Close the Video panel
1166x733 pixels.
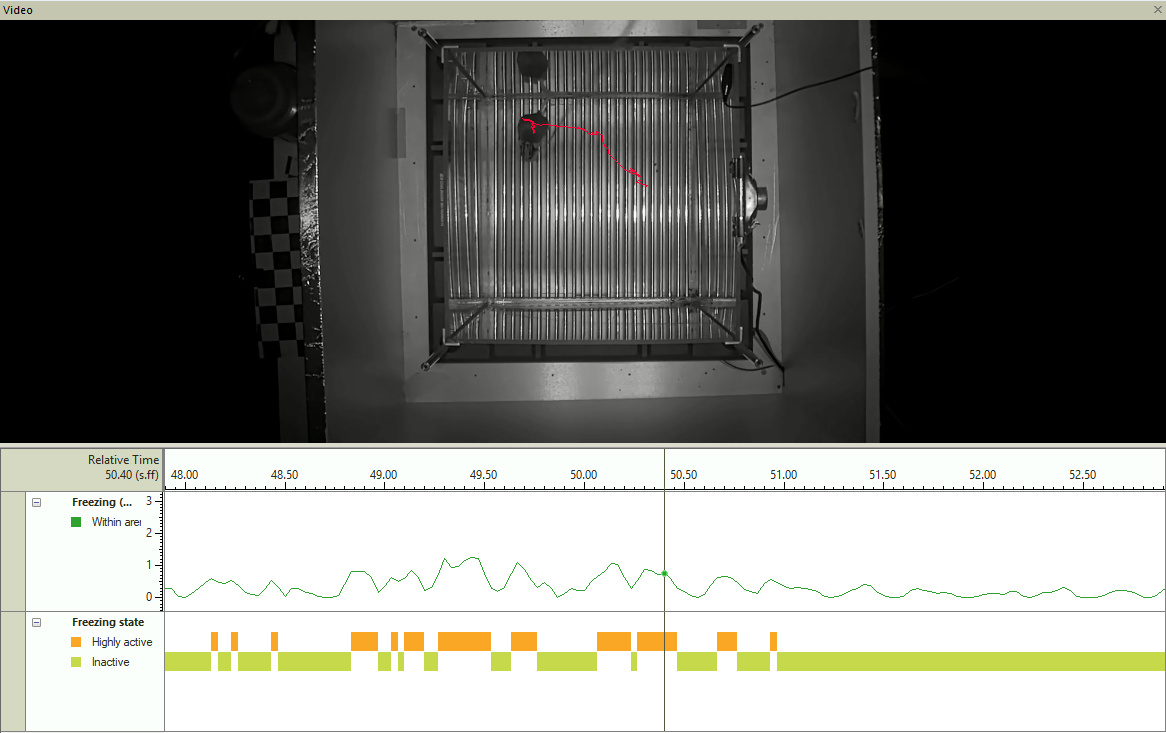[x=1157, y=10]
